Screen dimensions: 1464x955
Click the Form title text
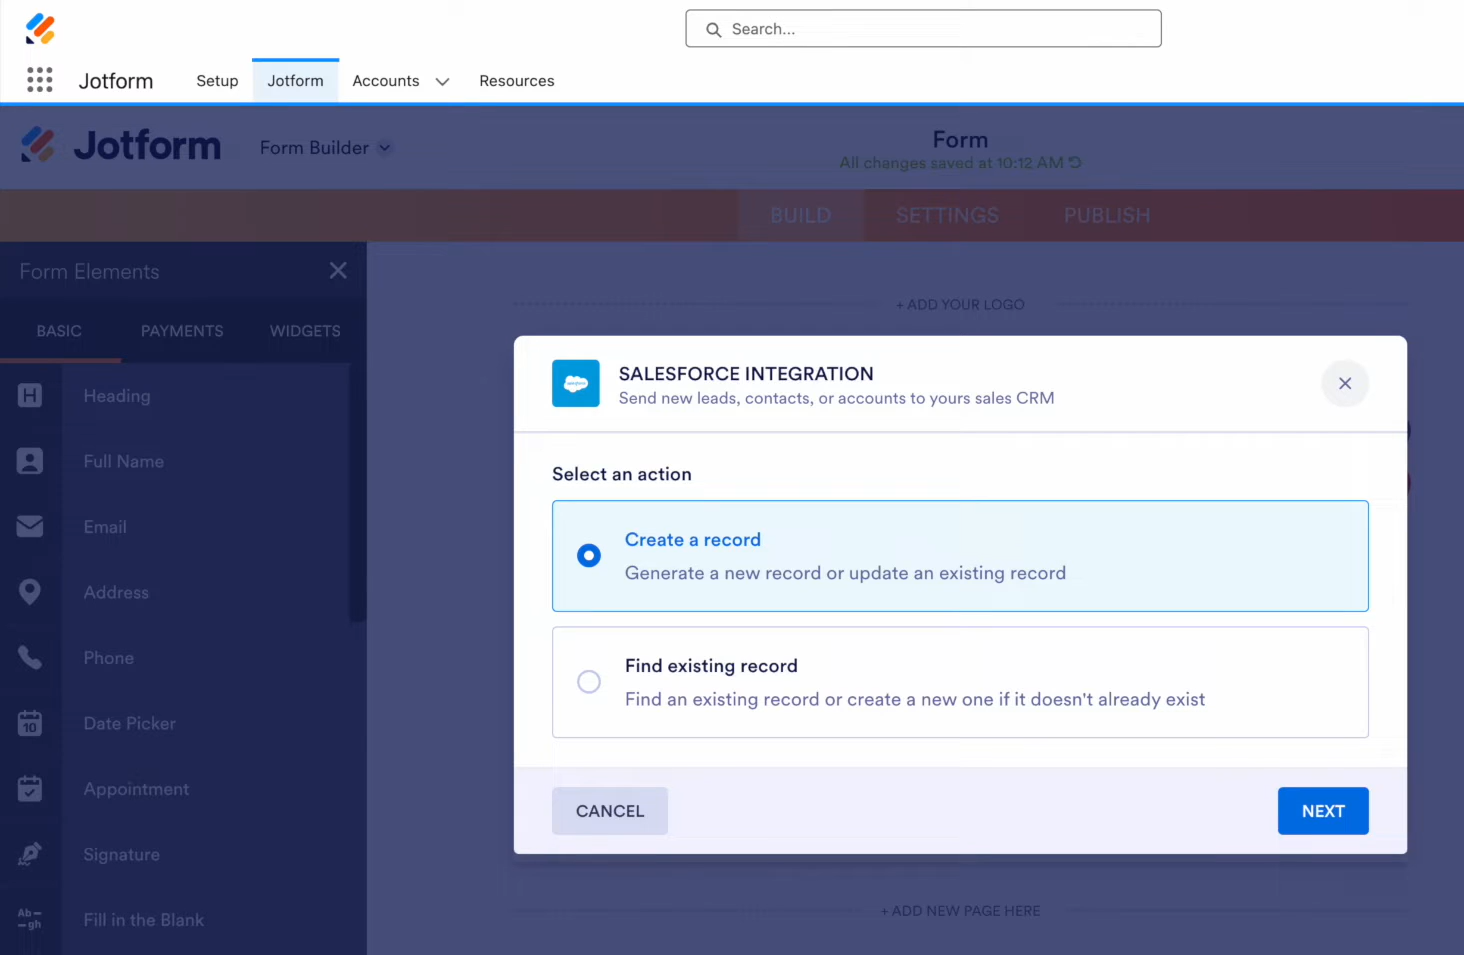[960, 140]
